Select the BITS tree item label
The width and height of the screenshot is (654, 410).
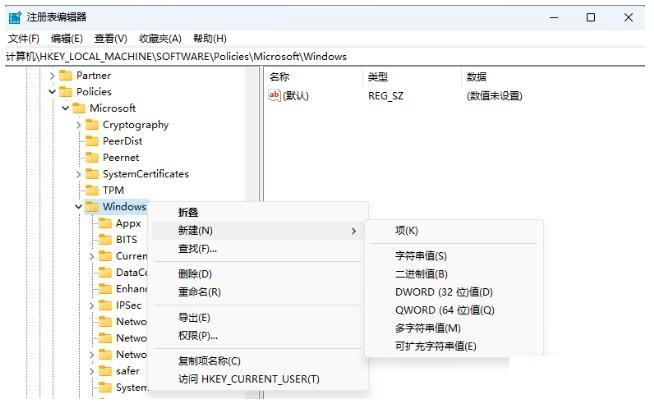point(127,239)
